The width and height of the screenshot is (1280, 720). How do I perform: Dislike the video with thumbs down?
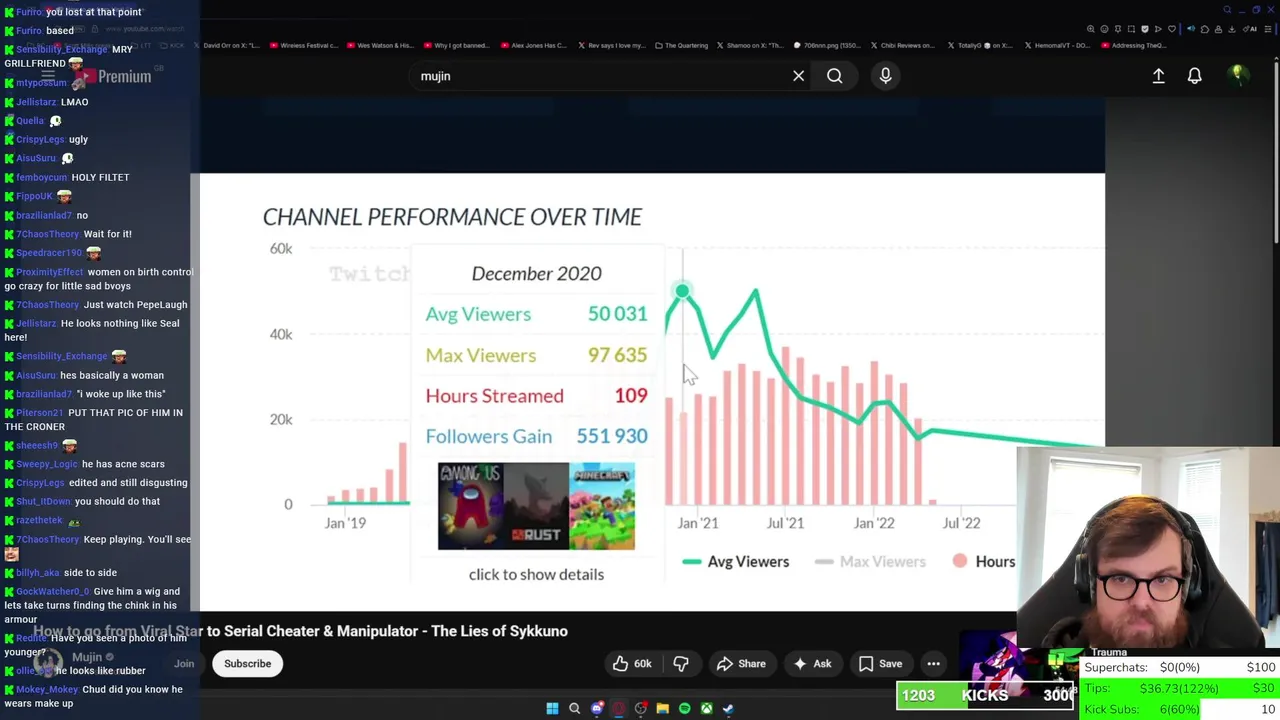tap(681, 663)
